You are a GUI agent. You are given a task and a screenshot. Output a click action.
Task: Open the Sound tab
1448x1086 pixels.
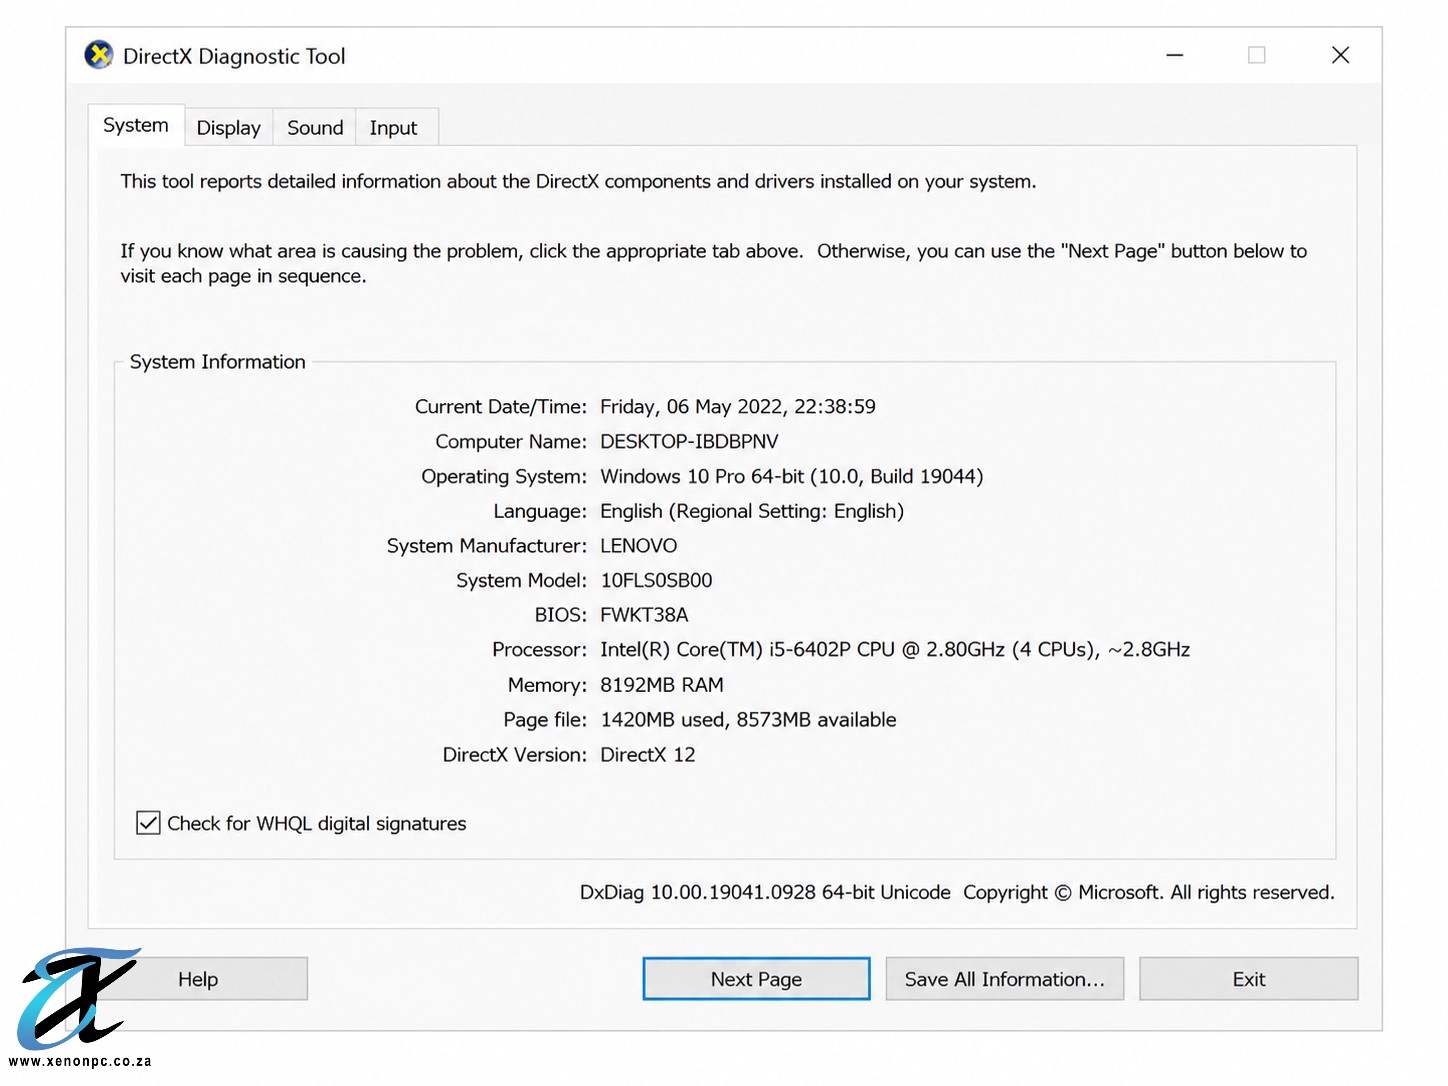(x=315, y=127)
